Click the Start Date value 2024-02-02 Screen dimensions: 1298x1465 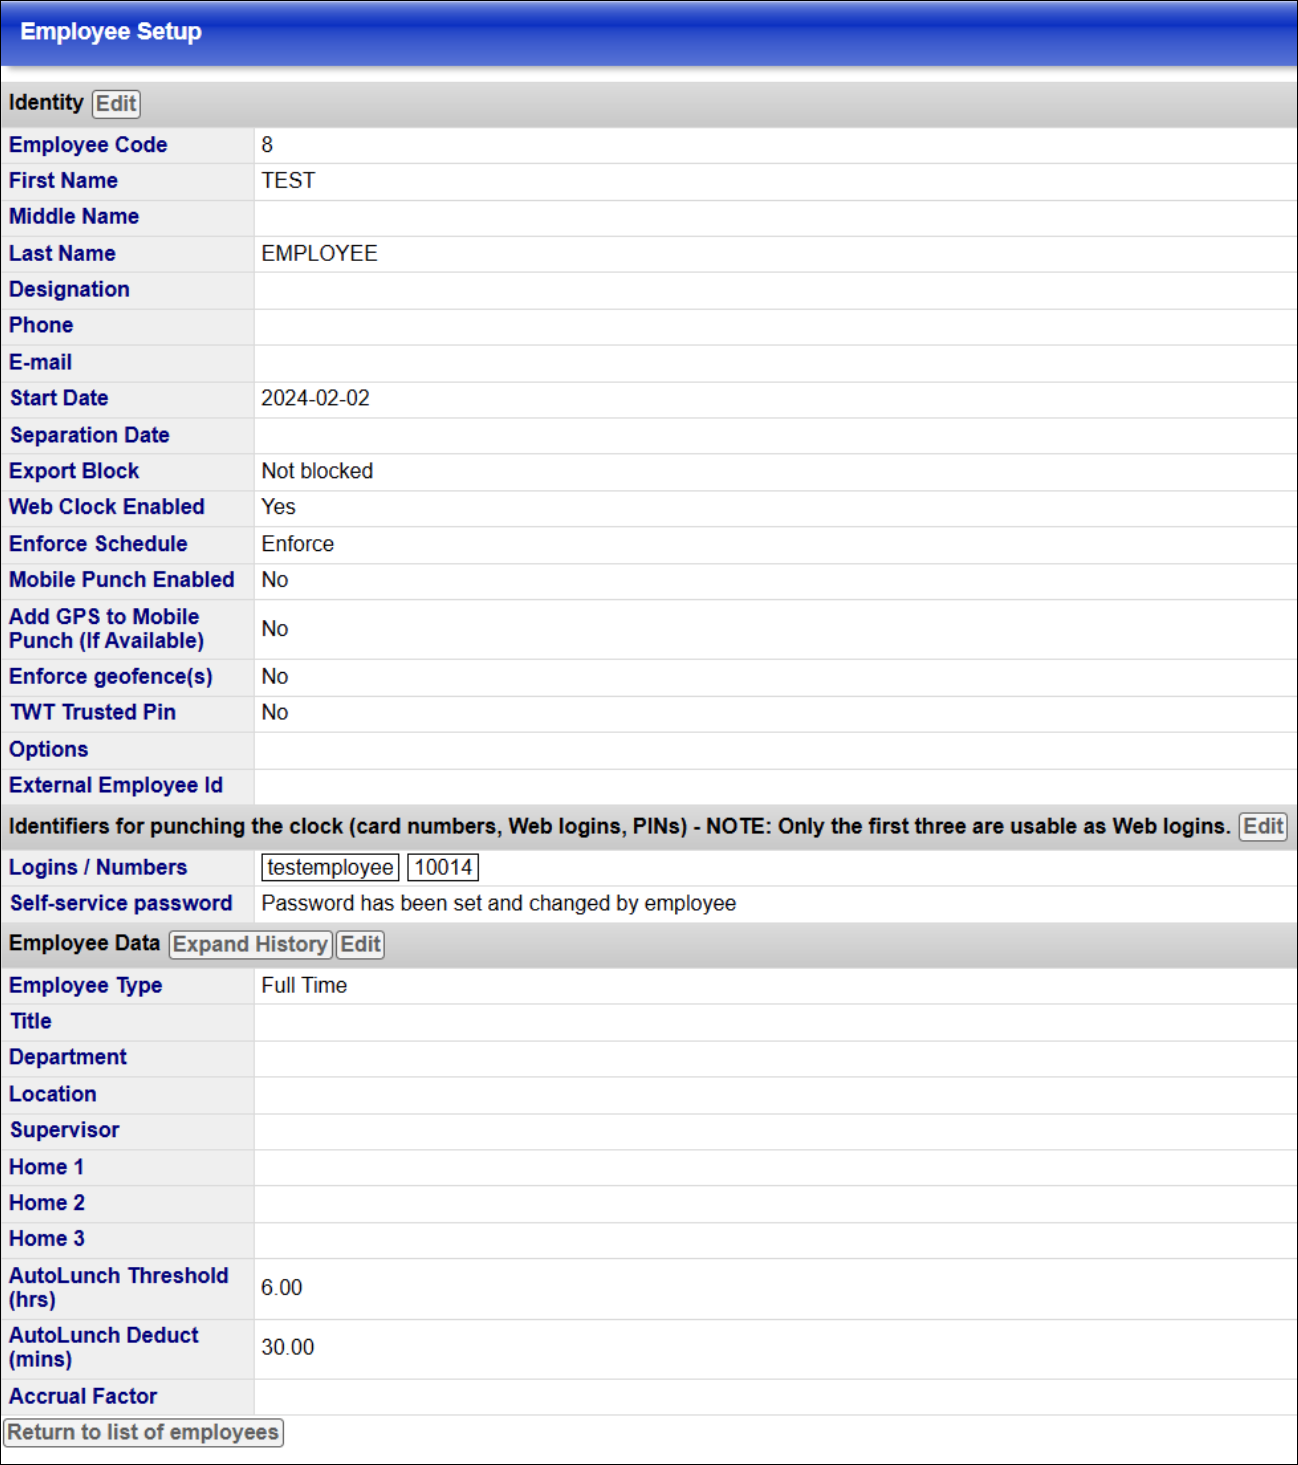coord(315,399)
